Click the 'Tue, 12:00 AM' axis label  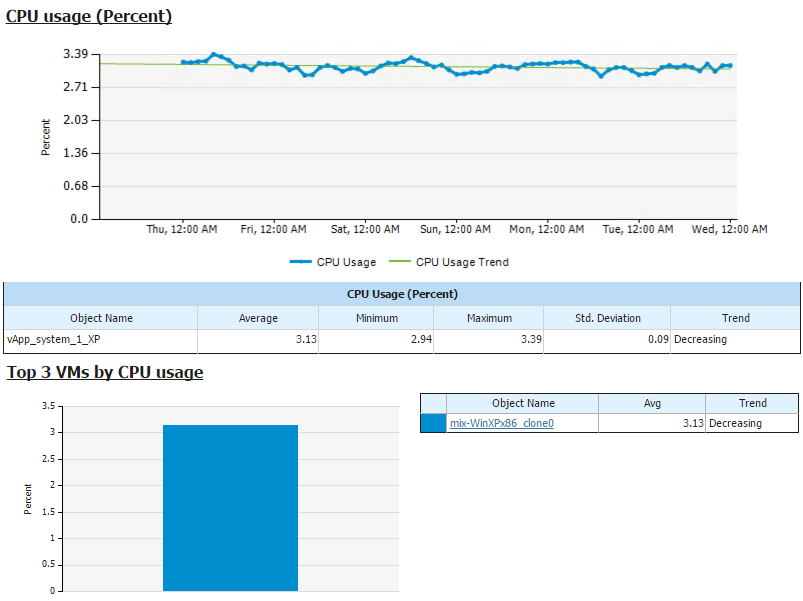click(x=638, y=229)
